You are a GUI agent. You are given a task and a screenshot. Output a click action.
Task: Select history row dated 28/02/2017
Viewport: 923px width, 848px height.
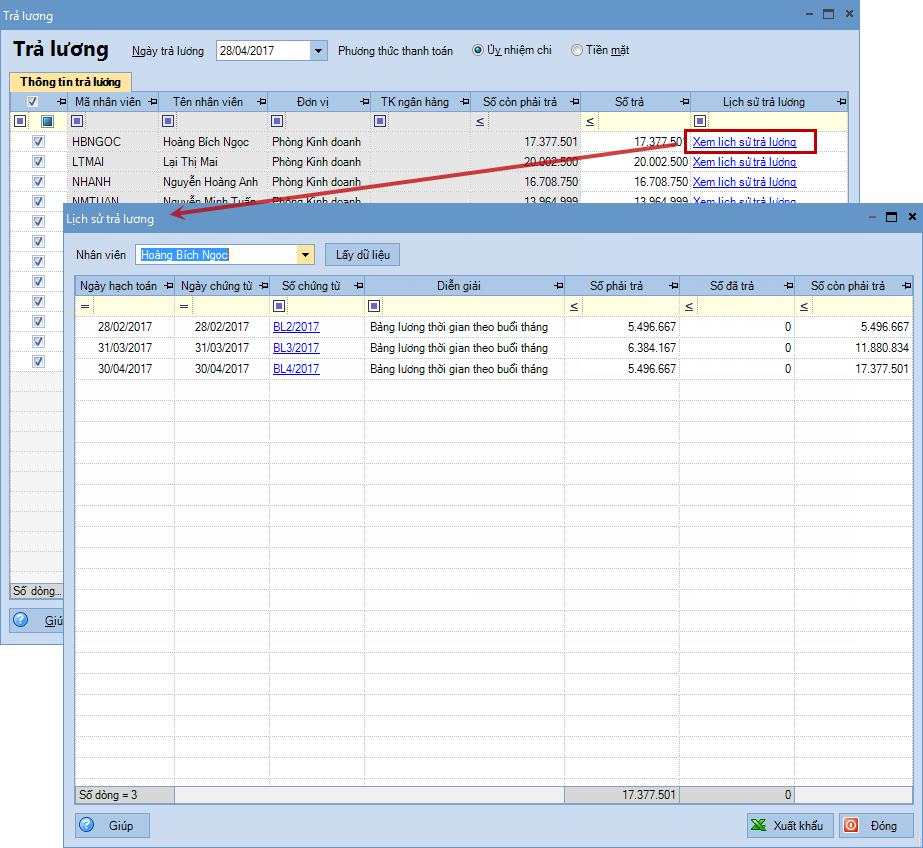click(x=493, y=327)
